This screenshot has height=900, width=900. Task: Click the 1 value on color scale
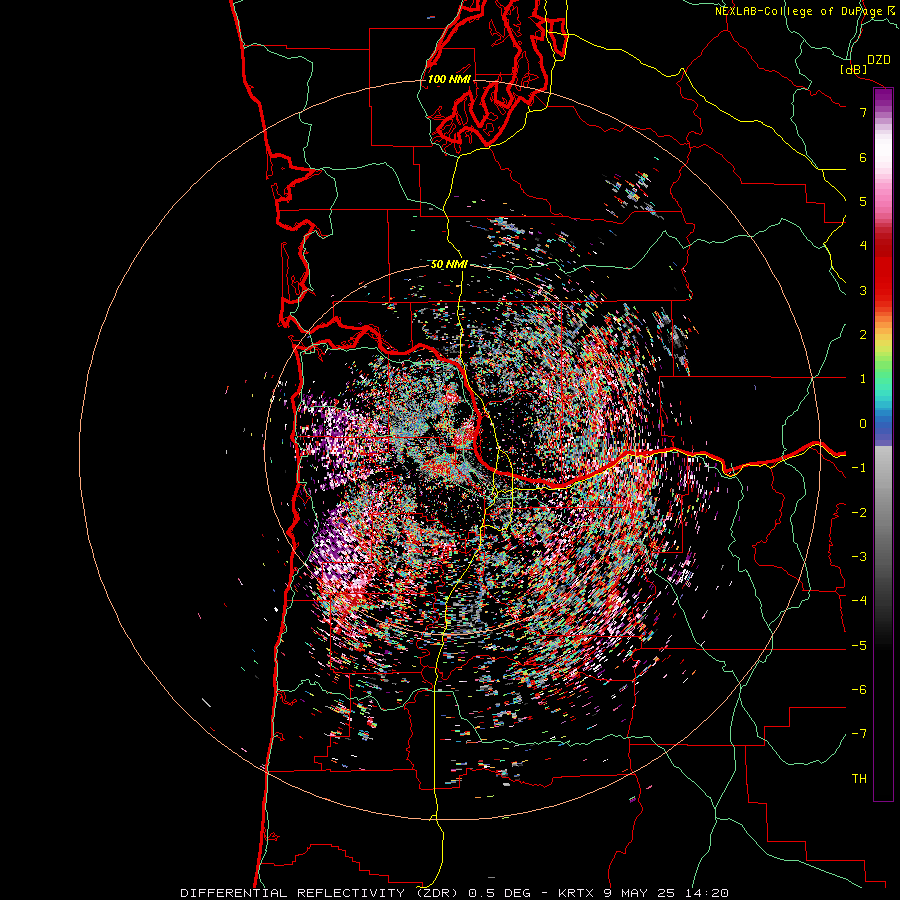[863, 379]
